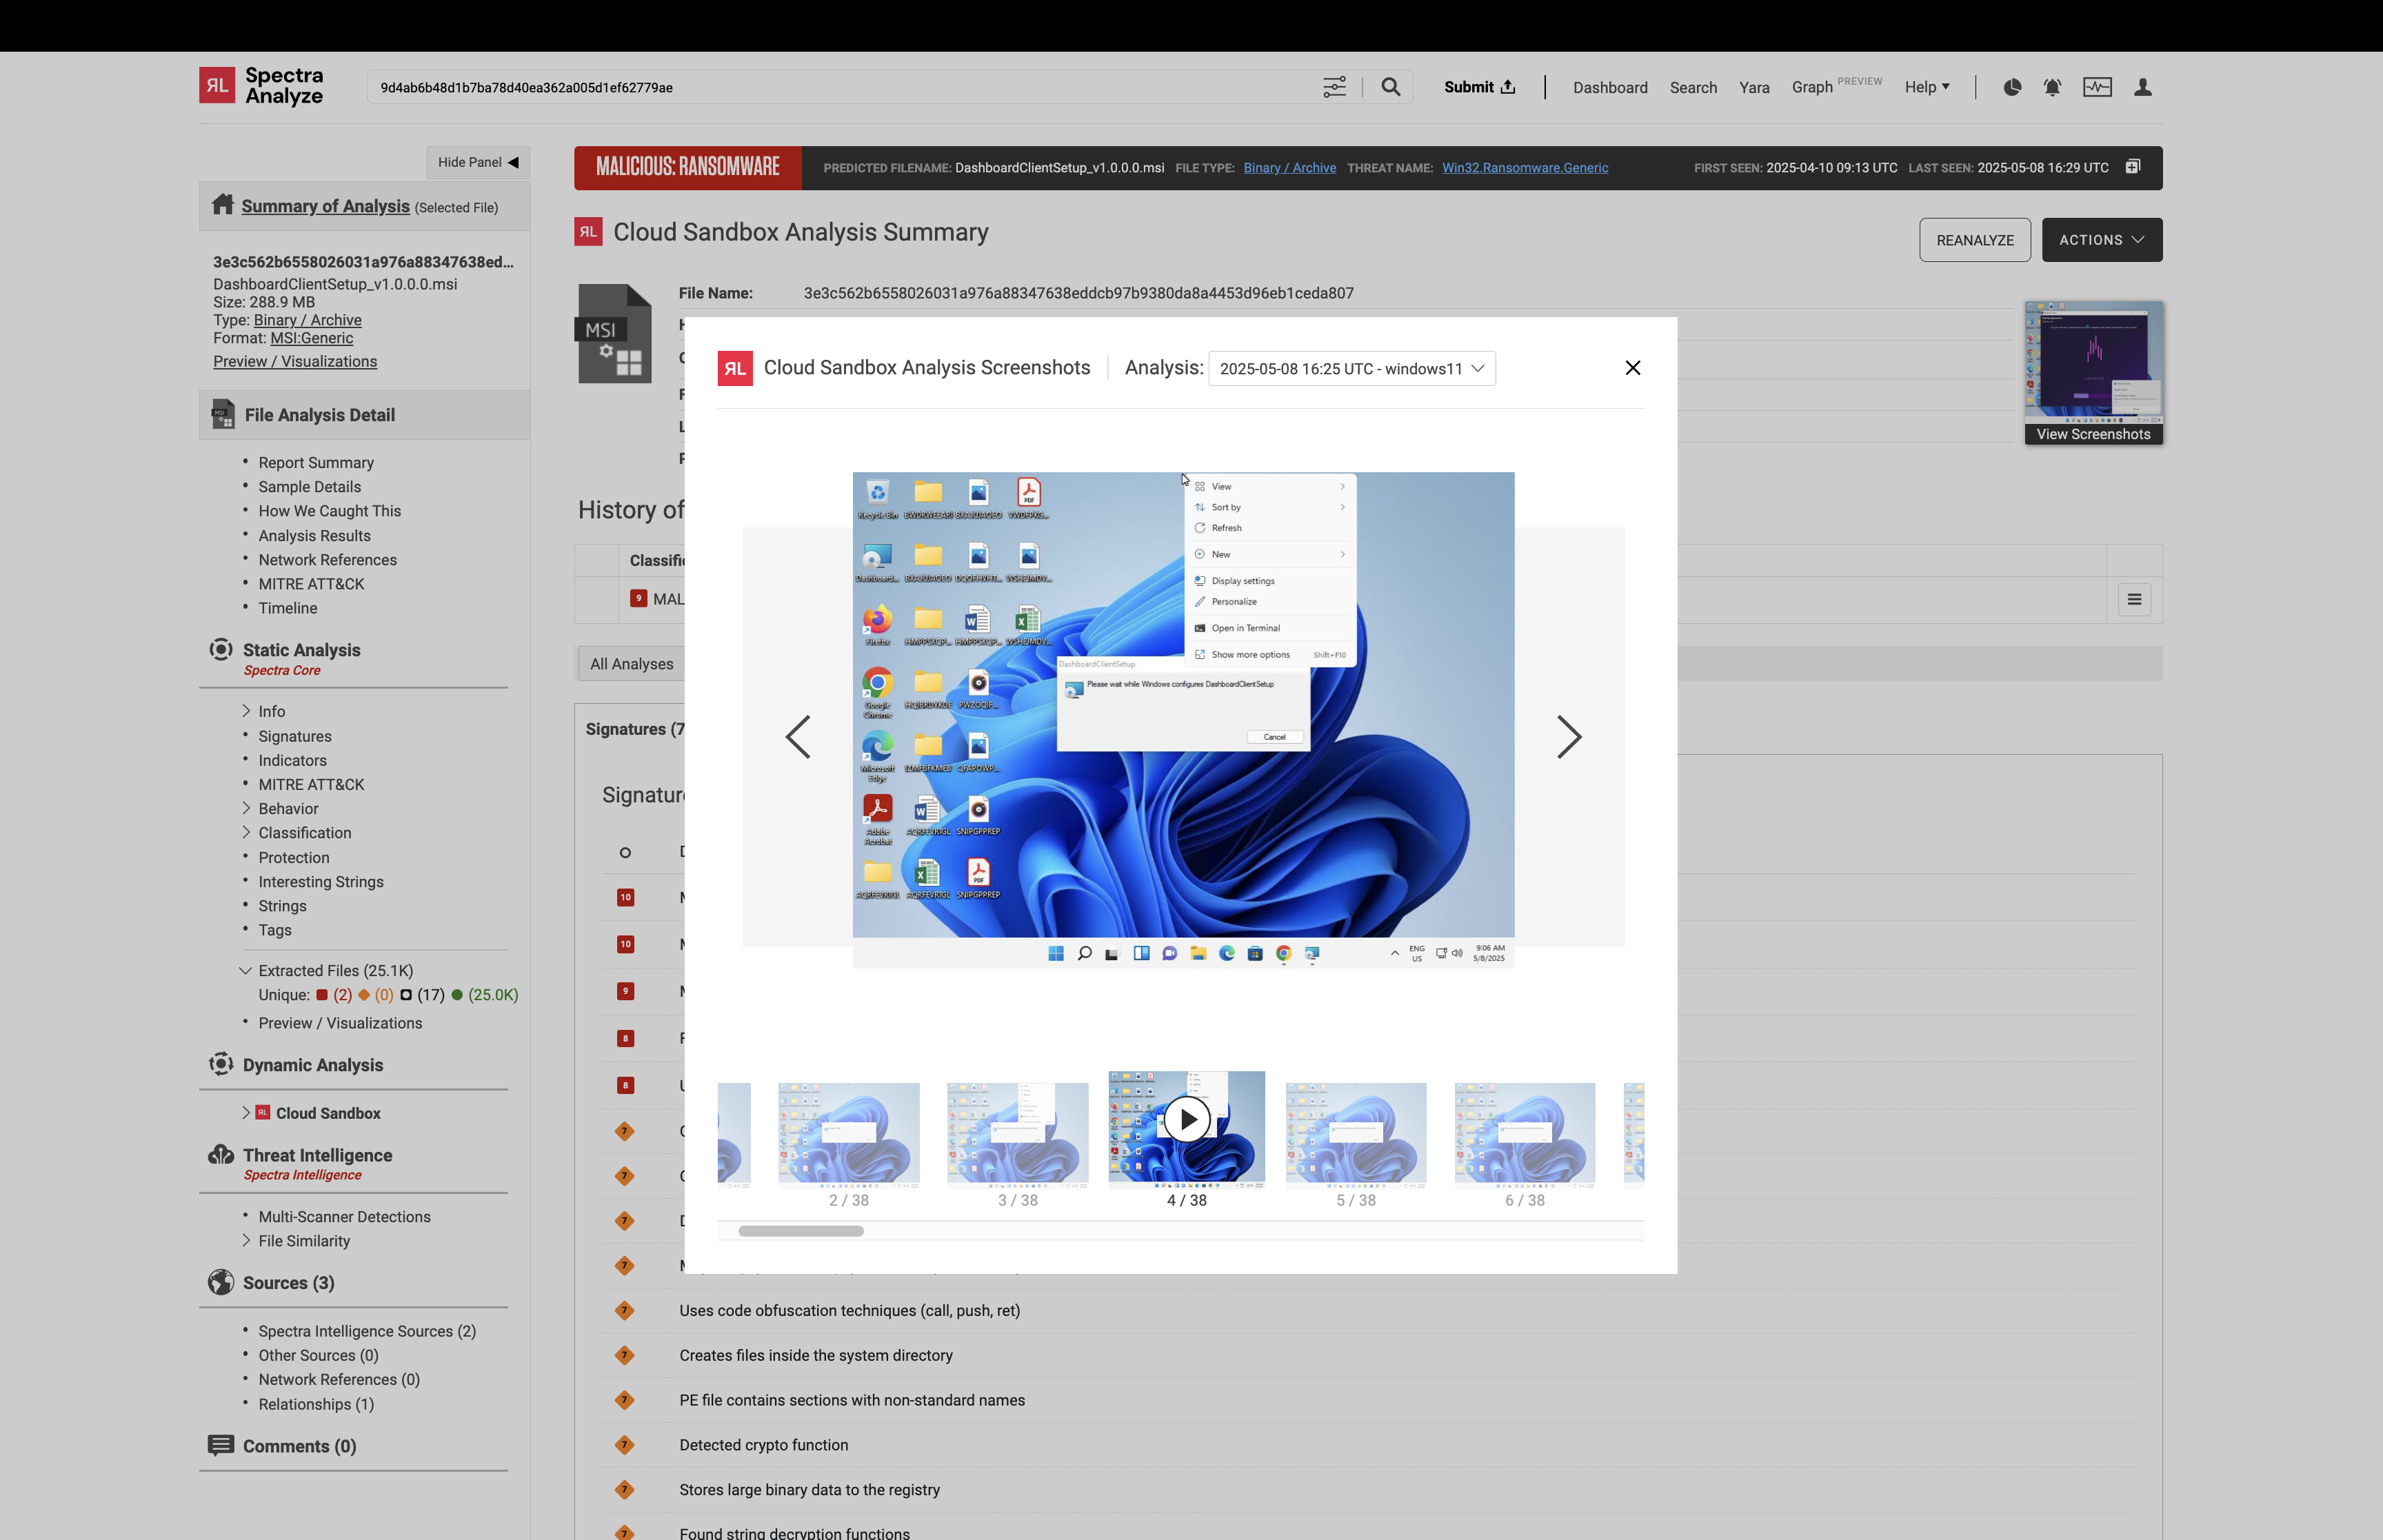Play the slideshow on thumbnail 4
Screen dimensions: 2383x1540
(1186, 1119)
